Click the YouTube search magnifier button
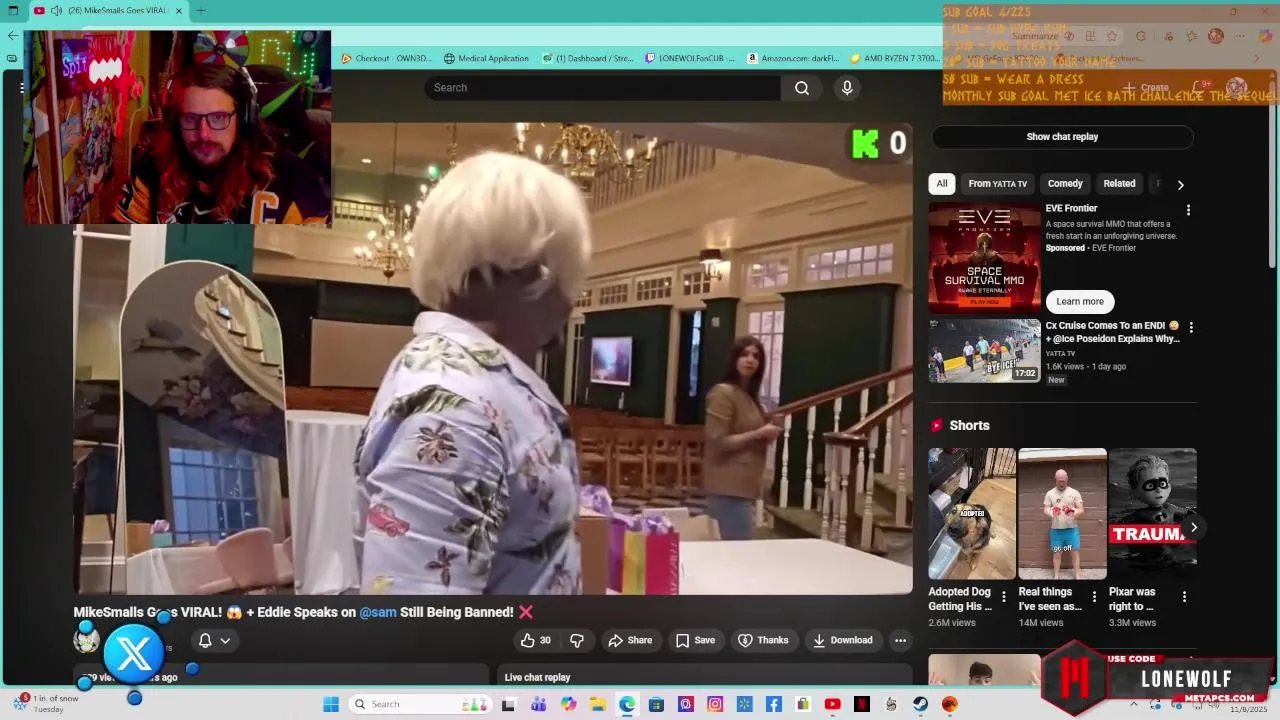This screenshot has width=1280, height=720. pyautogui.click(x=802, y=88)
